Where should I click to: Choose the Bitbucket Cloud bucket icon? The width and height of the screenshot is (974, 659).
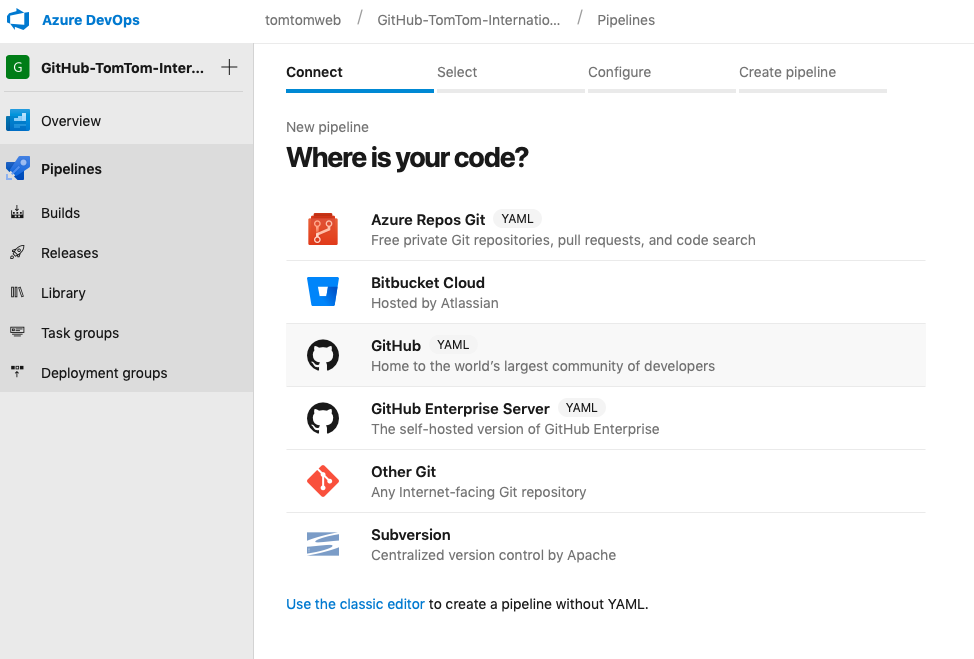click(323, 292)
